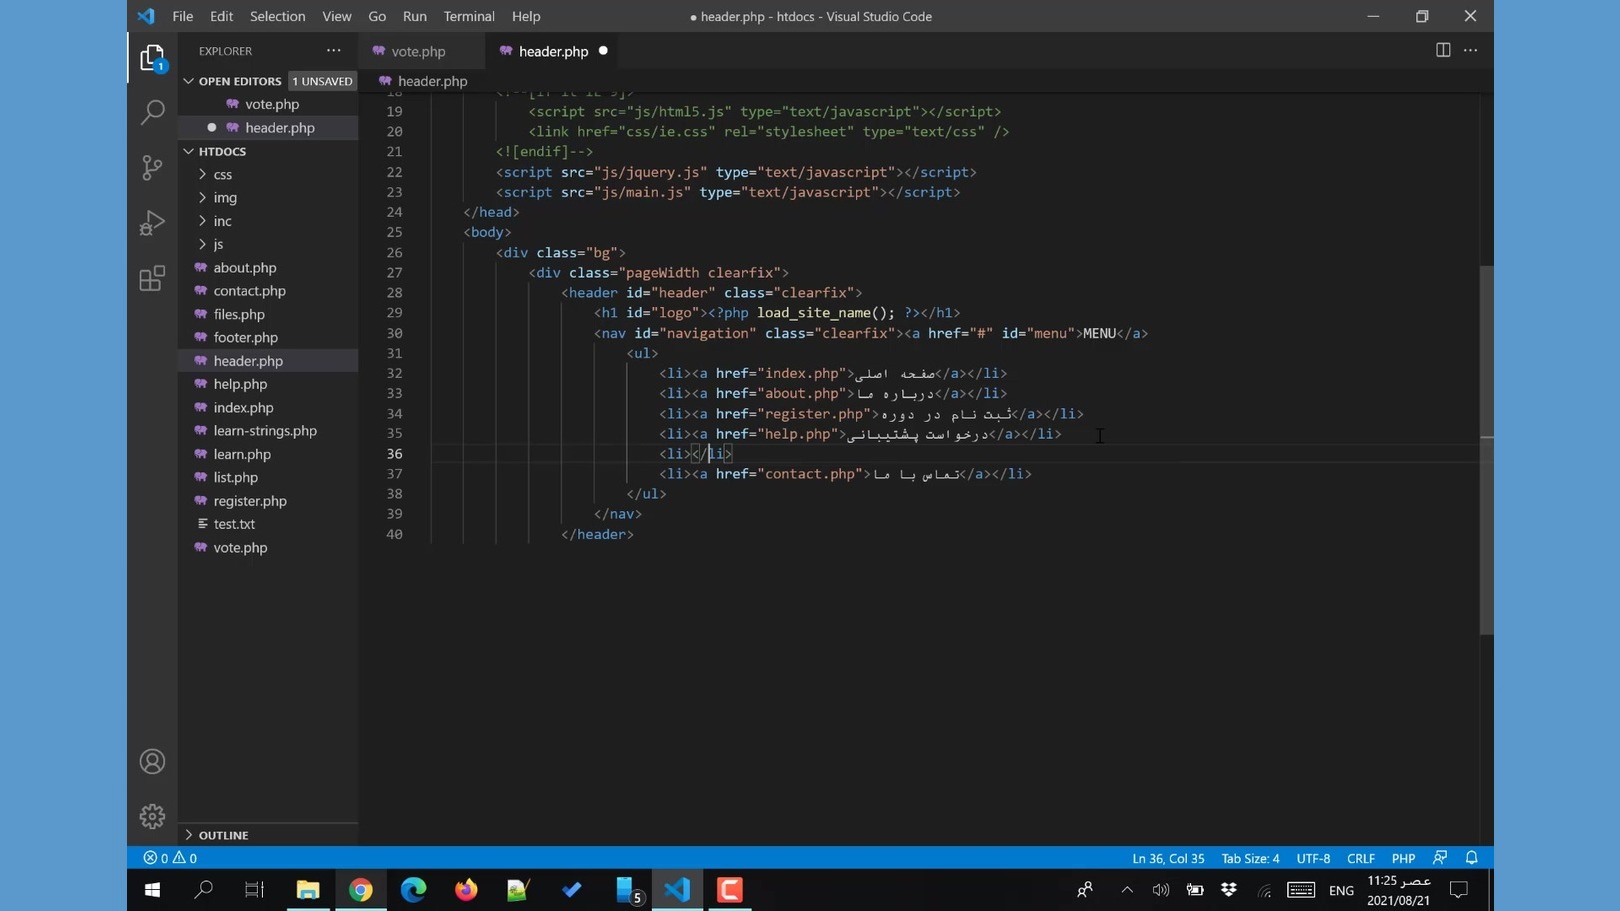Open editor More Actions ellipsis
Image resolution: width=1620 pixels, height=911 pixels.
[1470, 50]
